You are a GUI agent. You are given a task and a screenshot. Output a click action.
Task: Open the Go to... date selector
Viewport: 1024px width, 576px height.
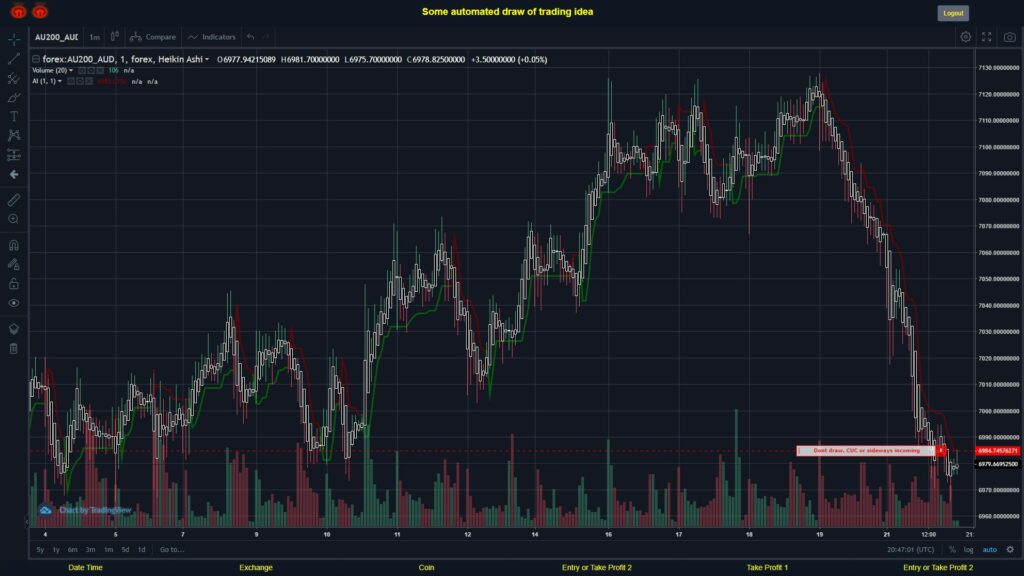[x=172, y=549]
